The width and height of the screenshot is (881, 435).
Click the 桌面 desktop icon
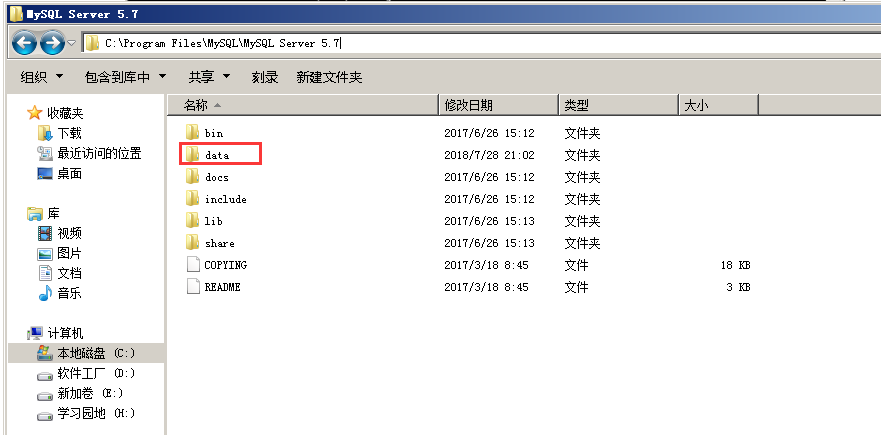[45, 174]
